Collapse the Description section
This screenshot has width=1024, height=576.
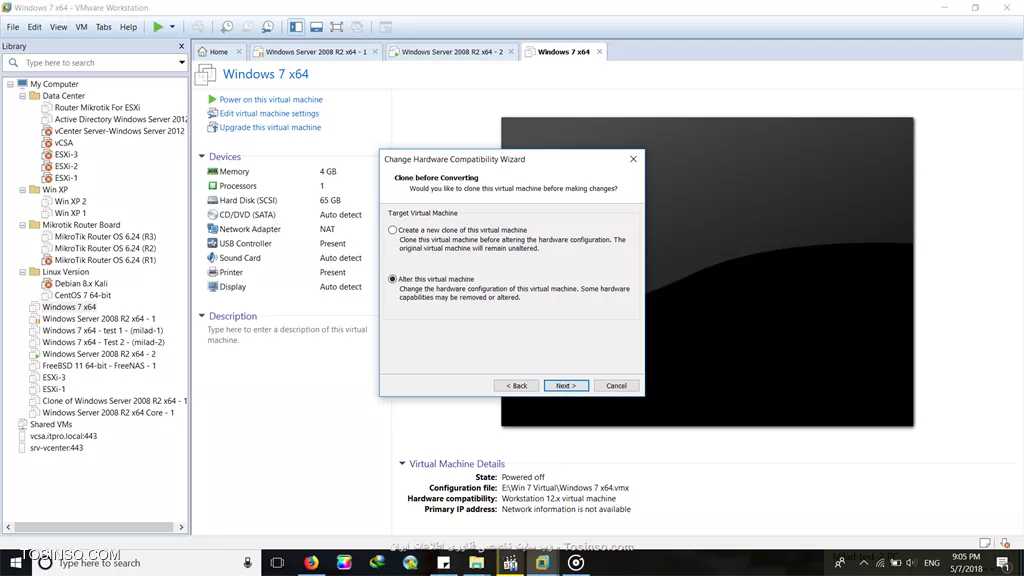coord(202,316)
